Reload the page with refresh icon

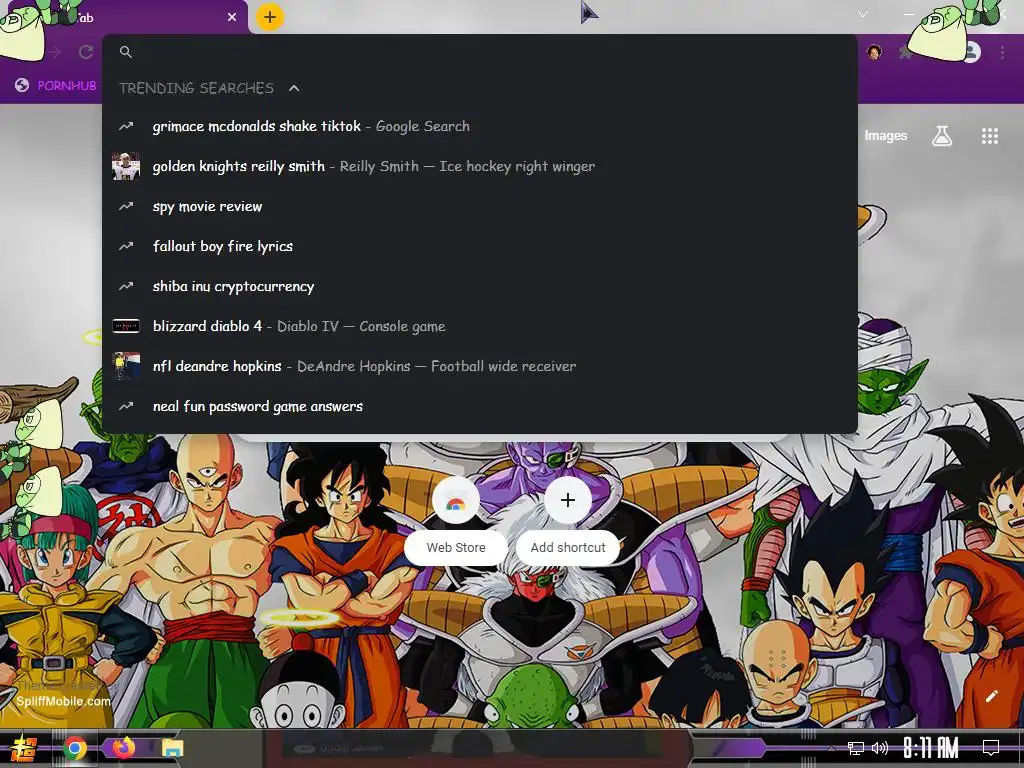pos(86,52)
